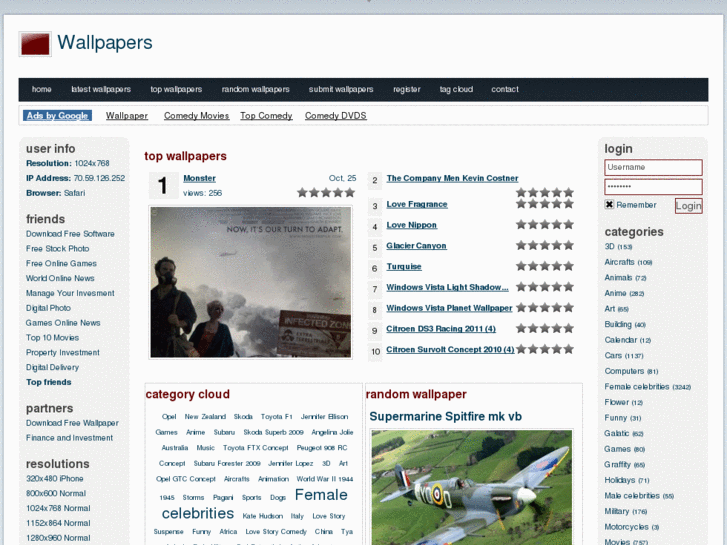
Task: Open Citroen DS3 Racing 2011 link
Action: pos(441,329)
